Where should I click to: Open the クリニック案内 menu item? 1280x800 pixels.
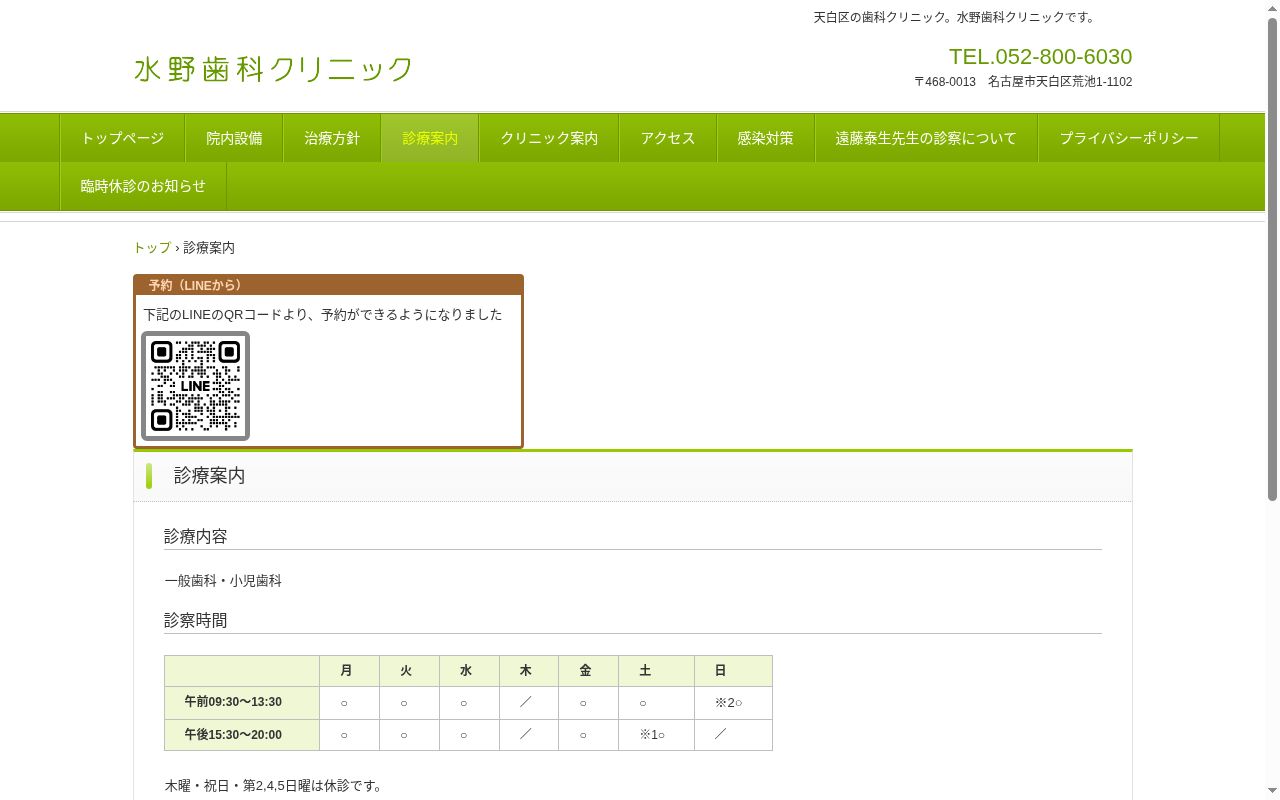point(549,138)
